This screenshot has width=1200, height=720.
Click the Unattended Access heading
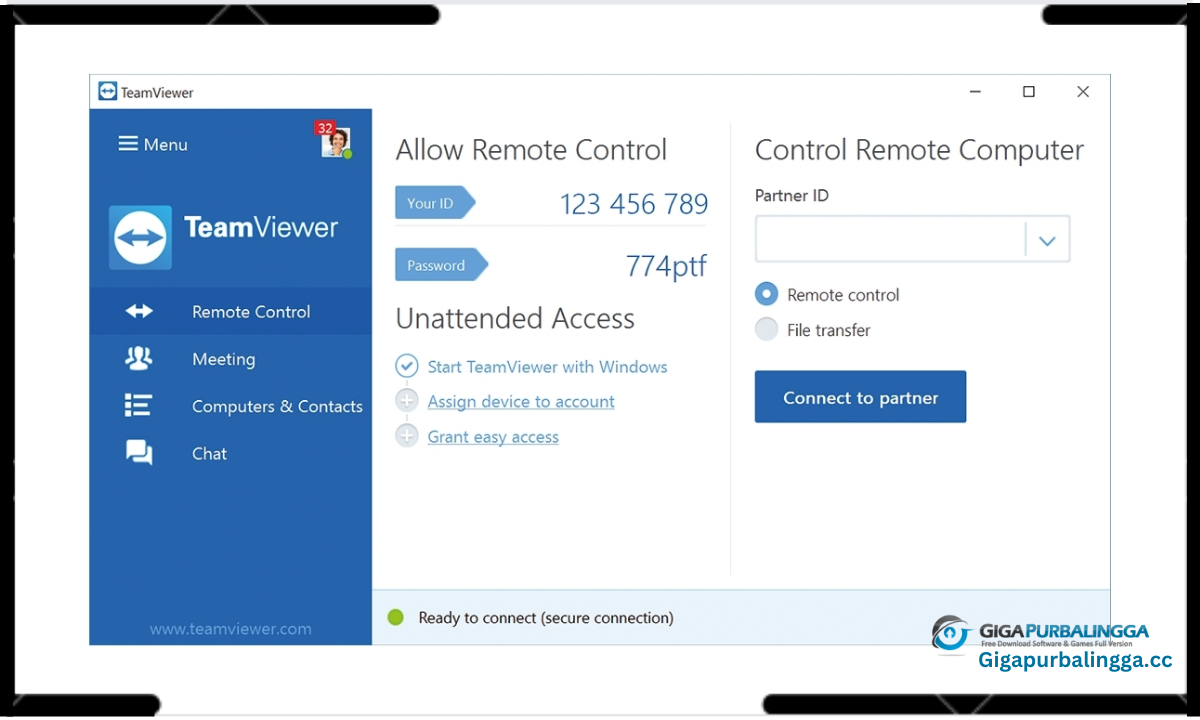[515, 318]
